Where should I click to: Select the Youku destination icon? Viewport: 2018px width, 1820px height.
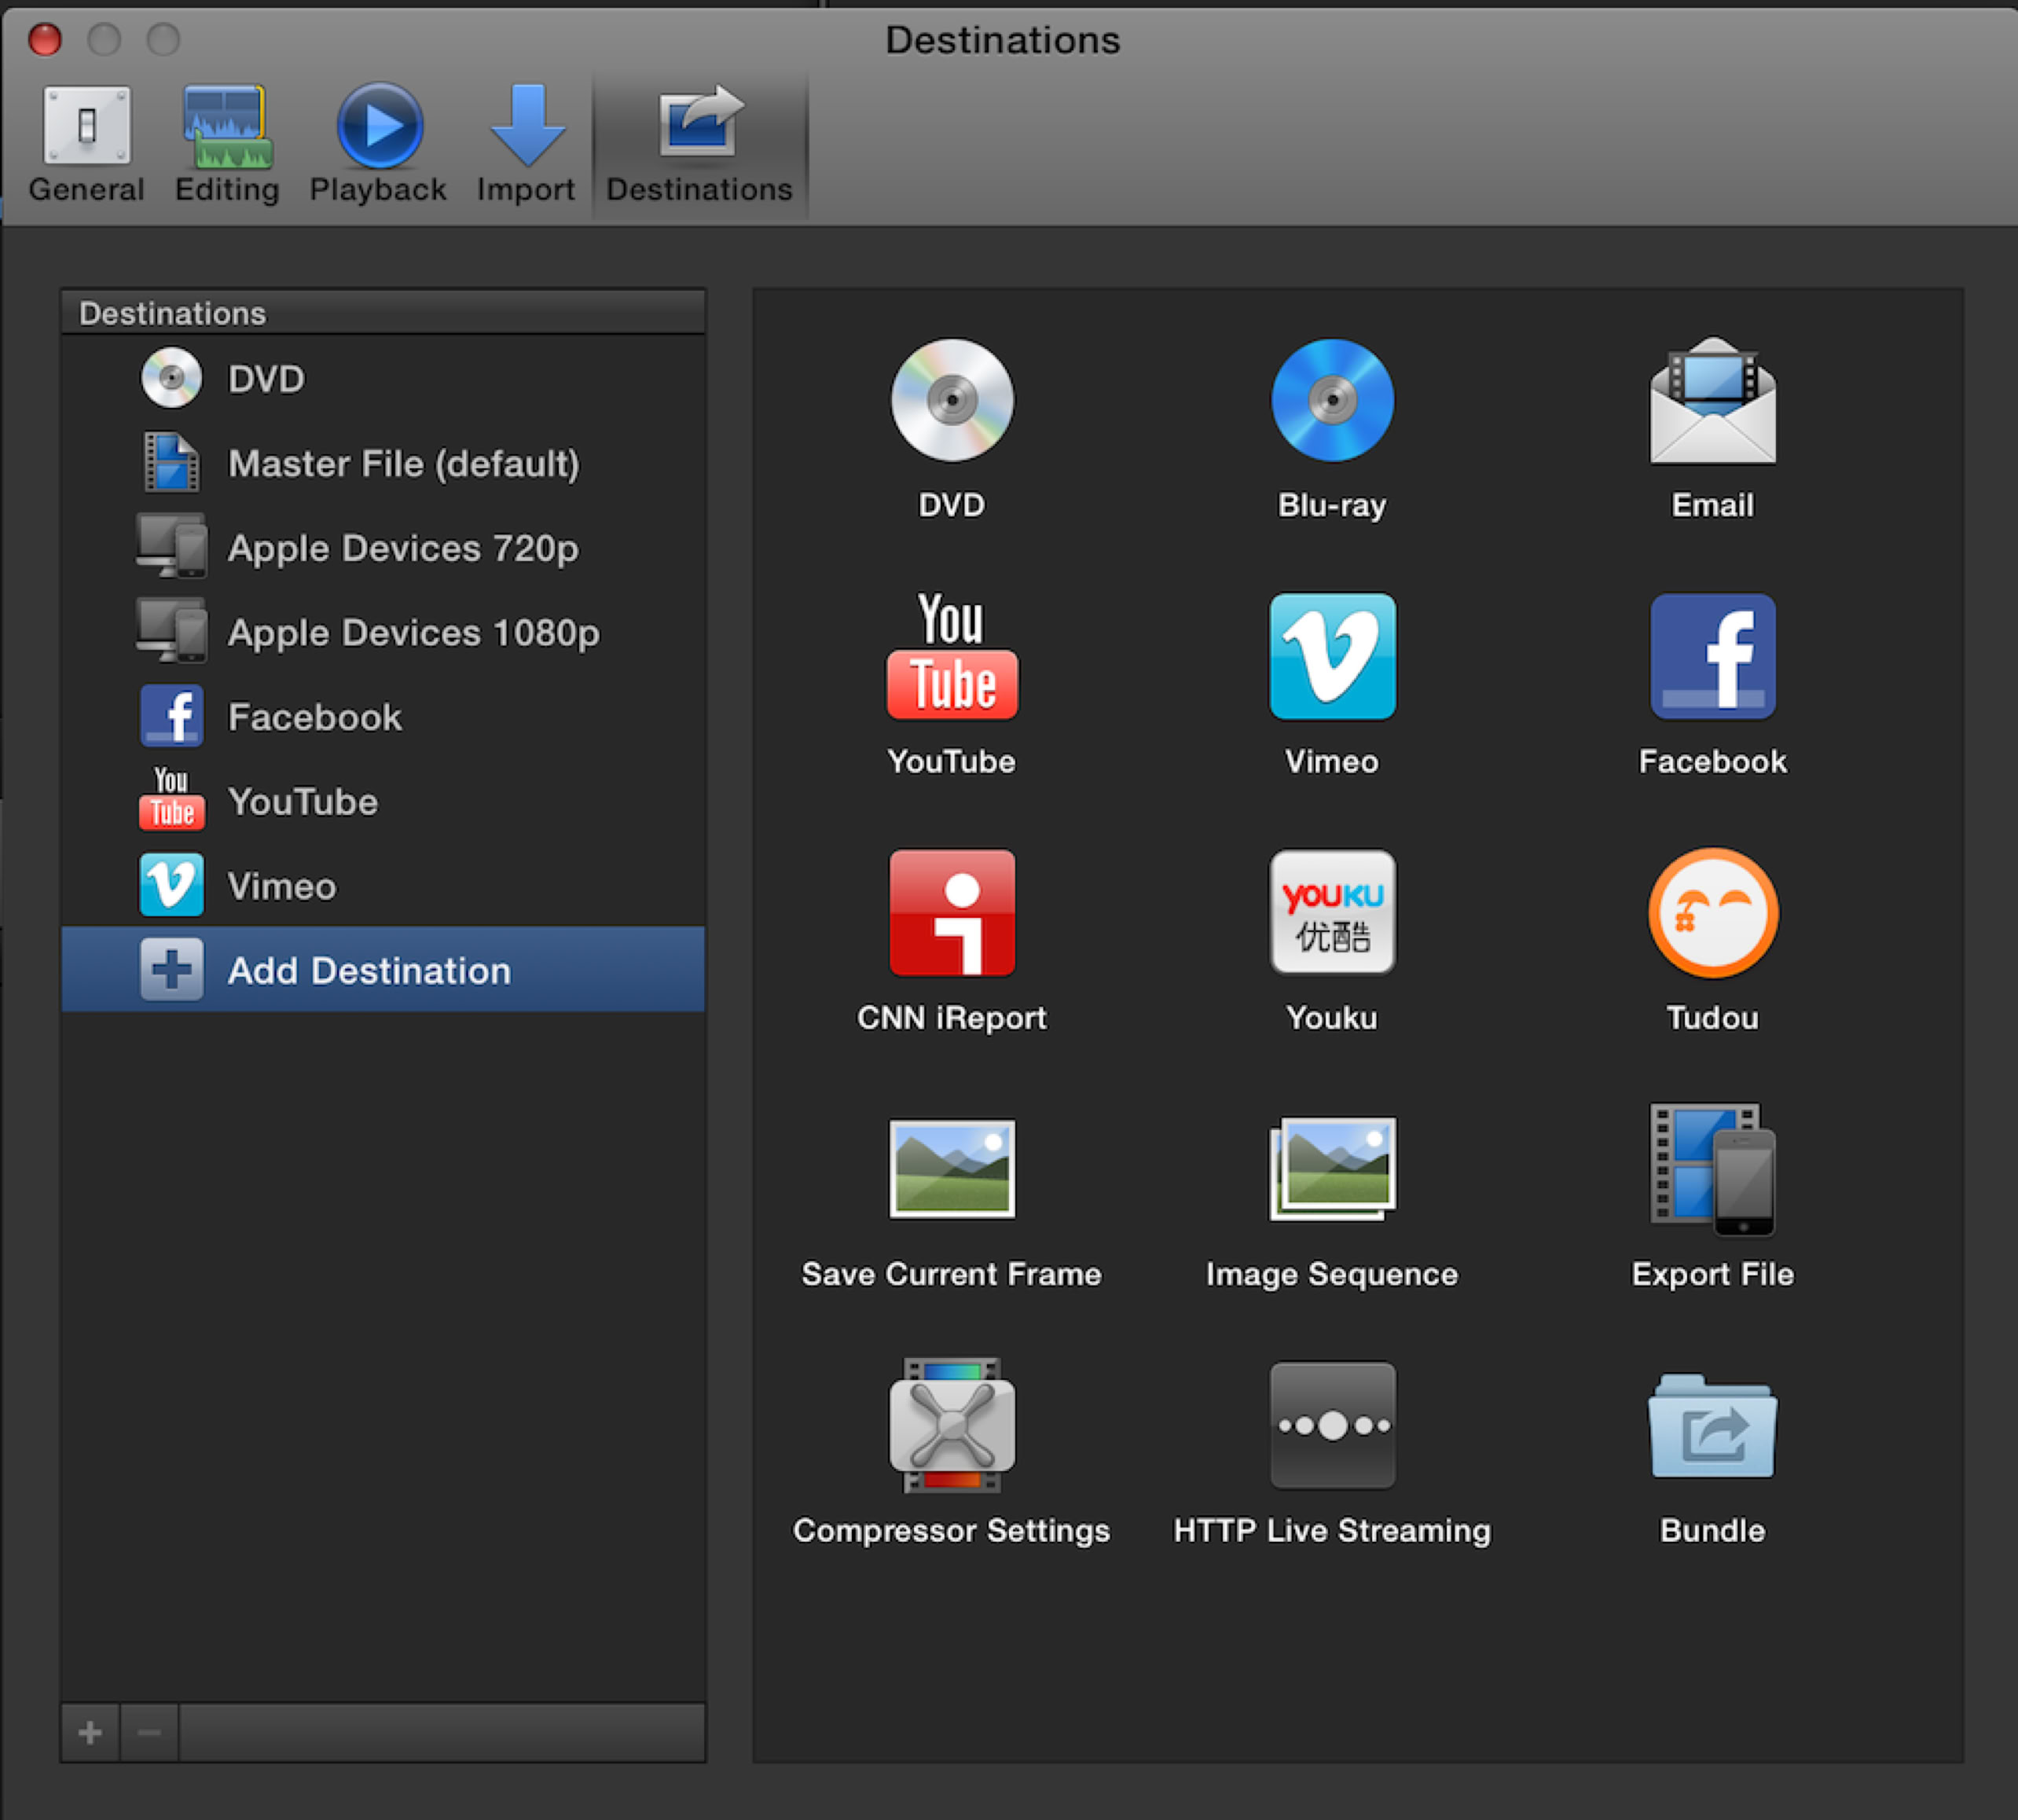(x=1332, y=913)
